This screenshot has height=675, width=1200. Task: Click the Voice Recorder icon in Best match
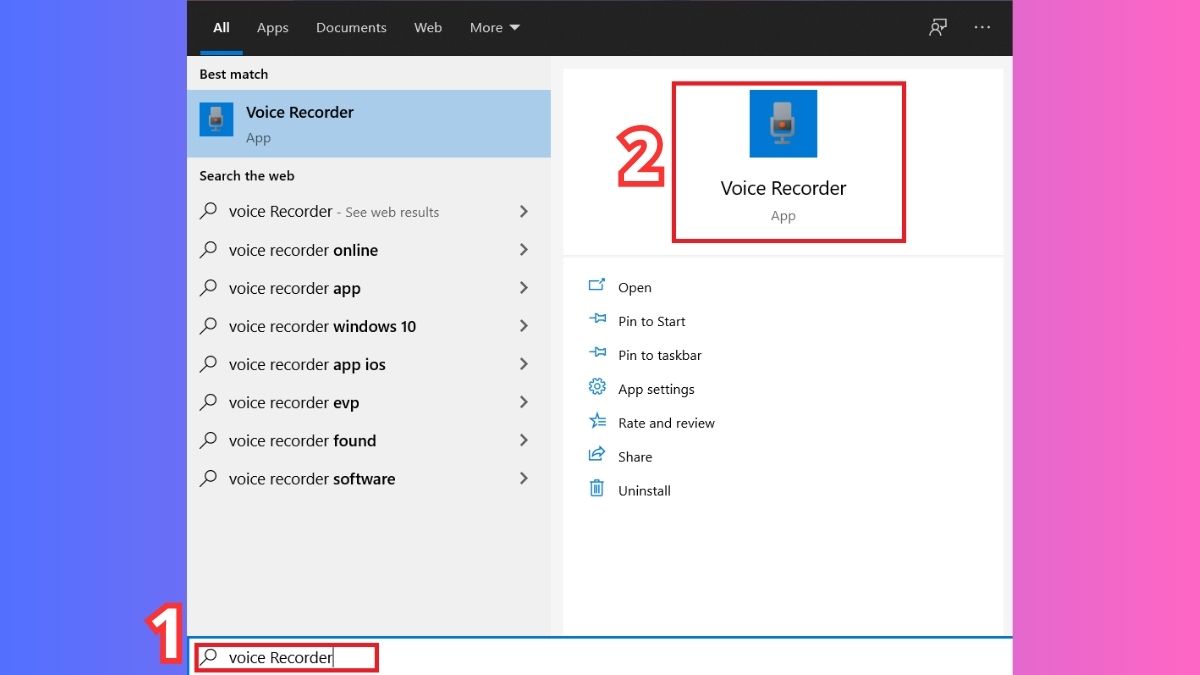[216, 119]
